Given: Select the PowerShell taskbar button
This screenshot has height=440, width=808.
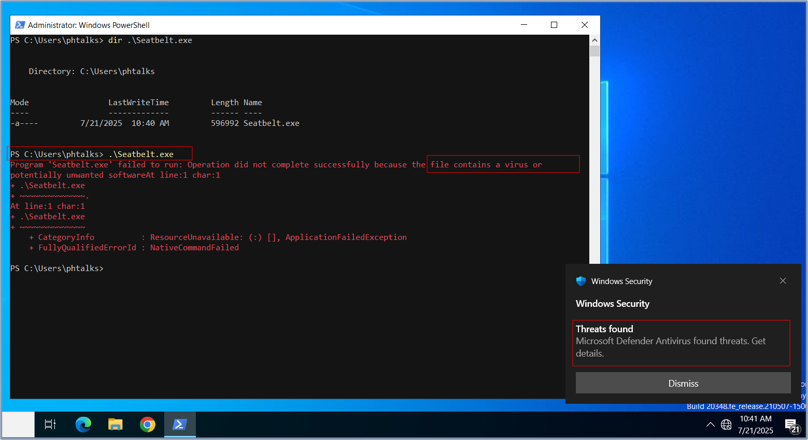Looking at the screenshot, I should (x=179, y=425).
